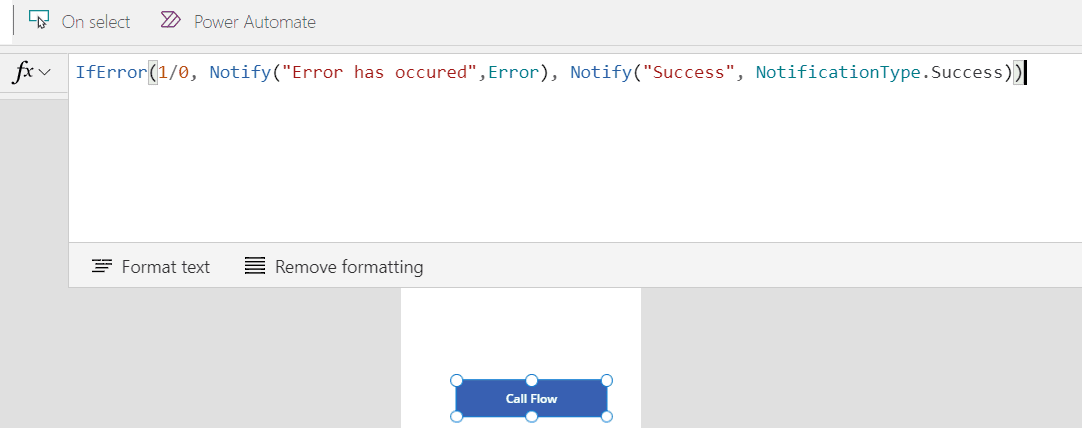Click the Power Automate flow icon
Viewport: 1082px width, 428px height.
pos(171,20)
